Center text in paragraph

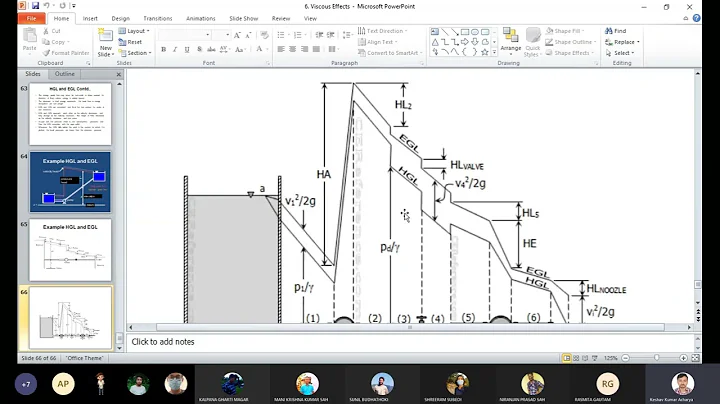[292, 49]
